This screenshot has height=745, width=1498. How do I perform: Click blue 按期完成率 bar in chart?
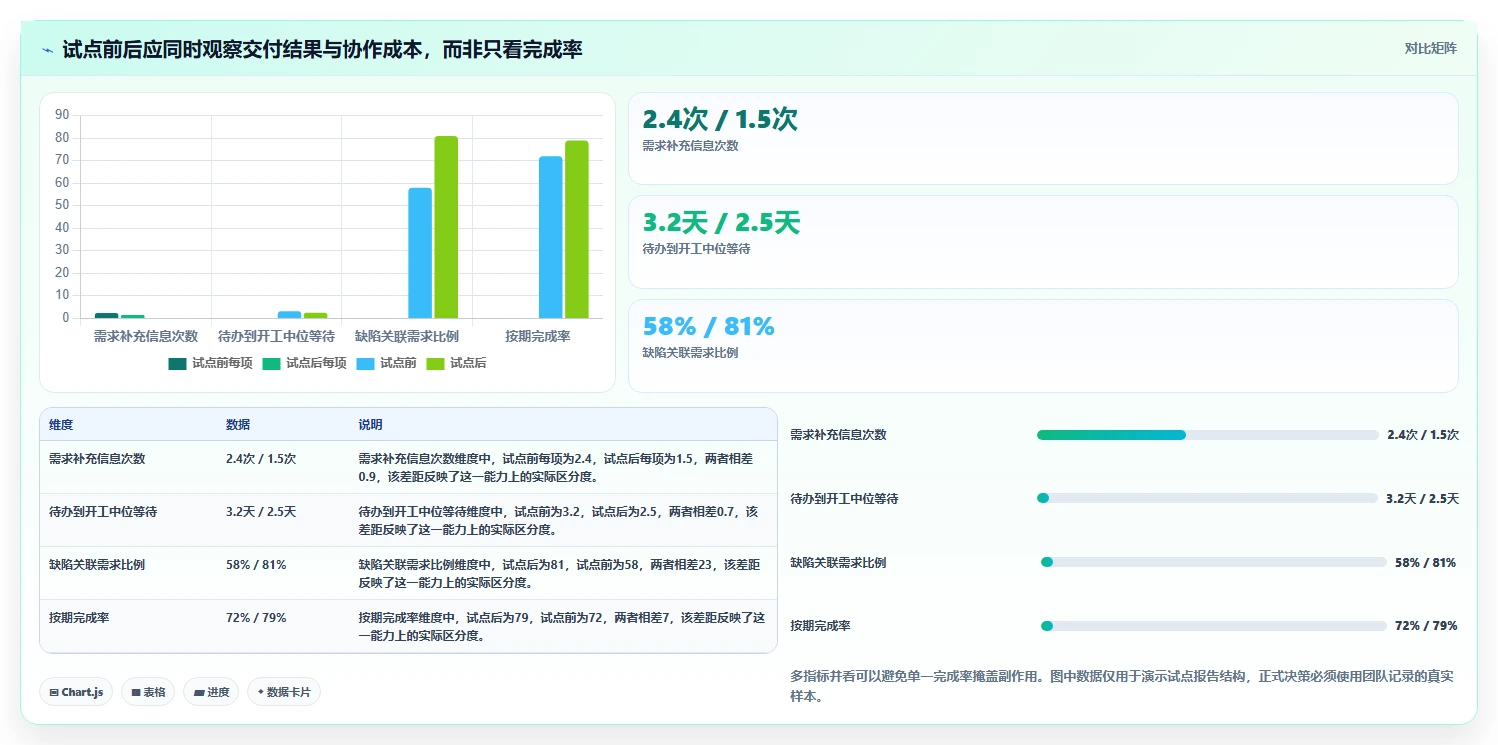pos(551,237)
